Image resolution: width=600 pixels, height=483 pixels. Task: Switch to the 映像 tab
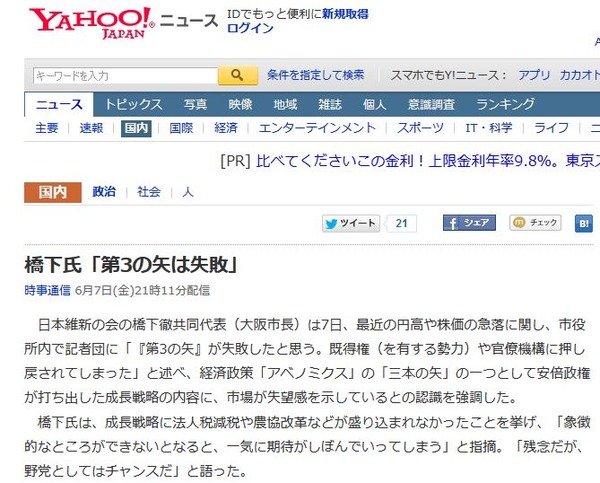240,104
